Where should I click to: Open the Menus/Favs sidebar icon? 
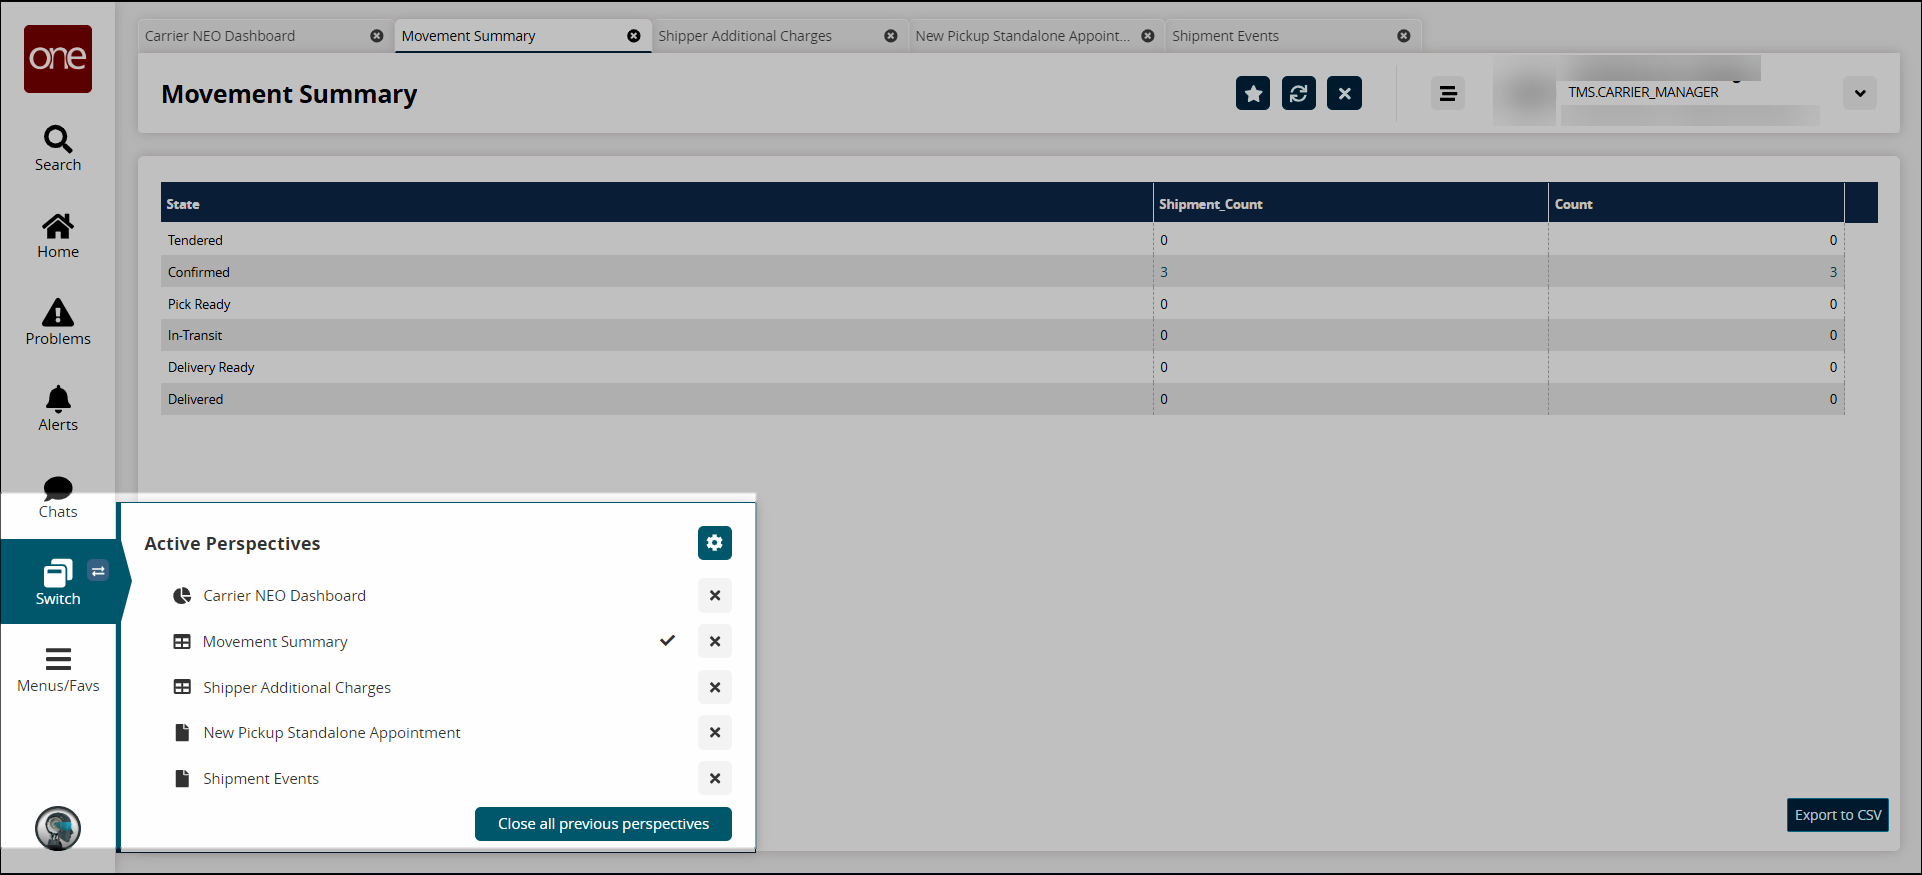58,670
